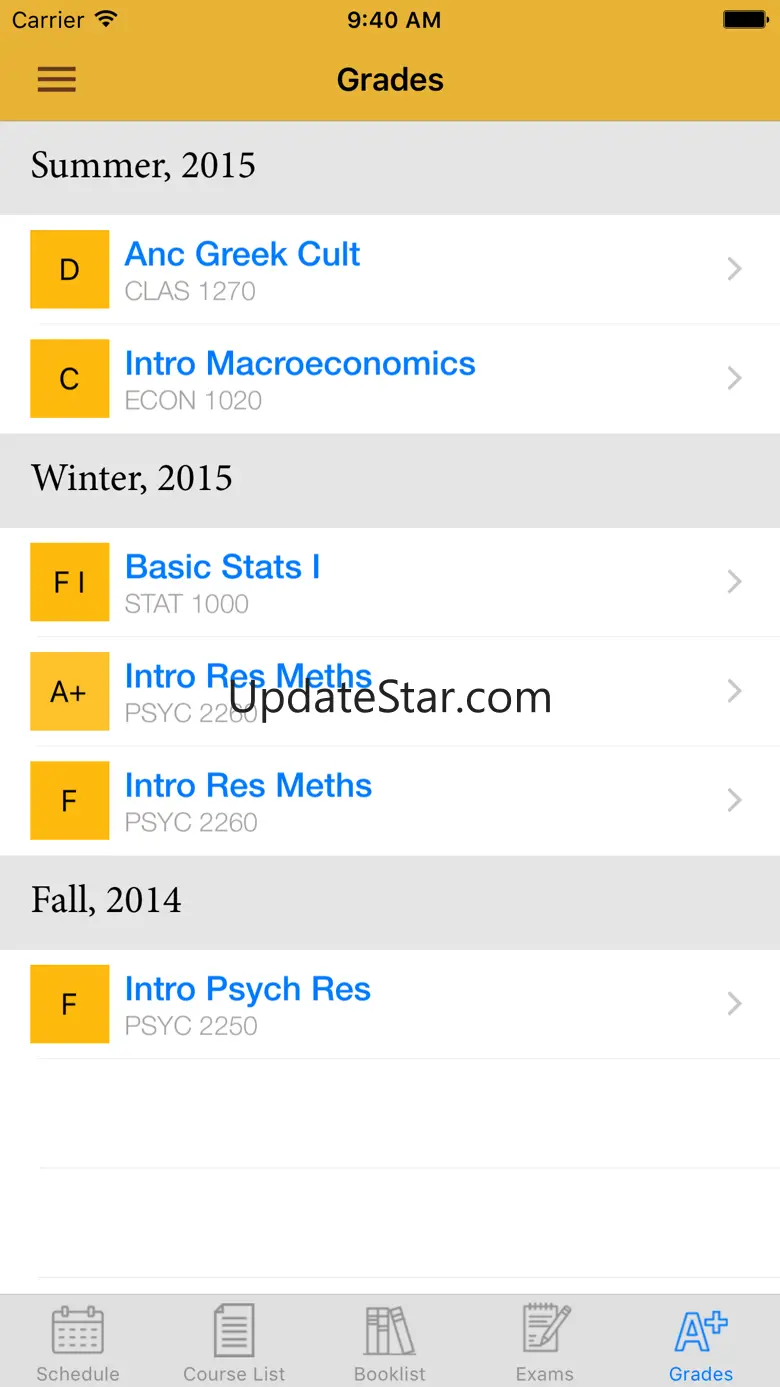The height and width of the screenshot is (1387, 780).
Task: Switch to the Exams tab label
Action: pyautogui.click(x=545, y=1374)
